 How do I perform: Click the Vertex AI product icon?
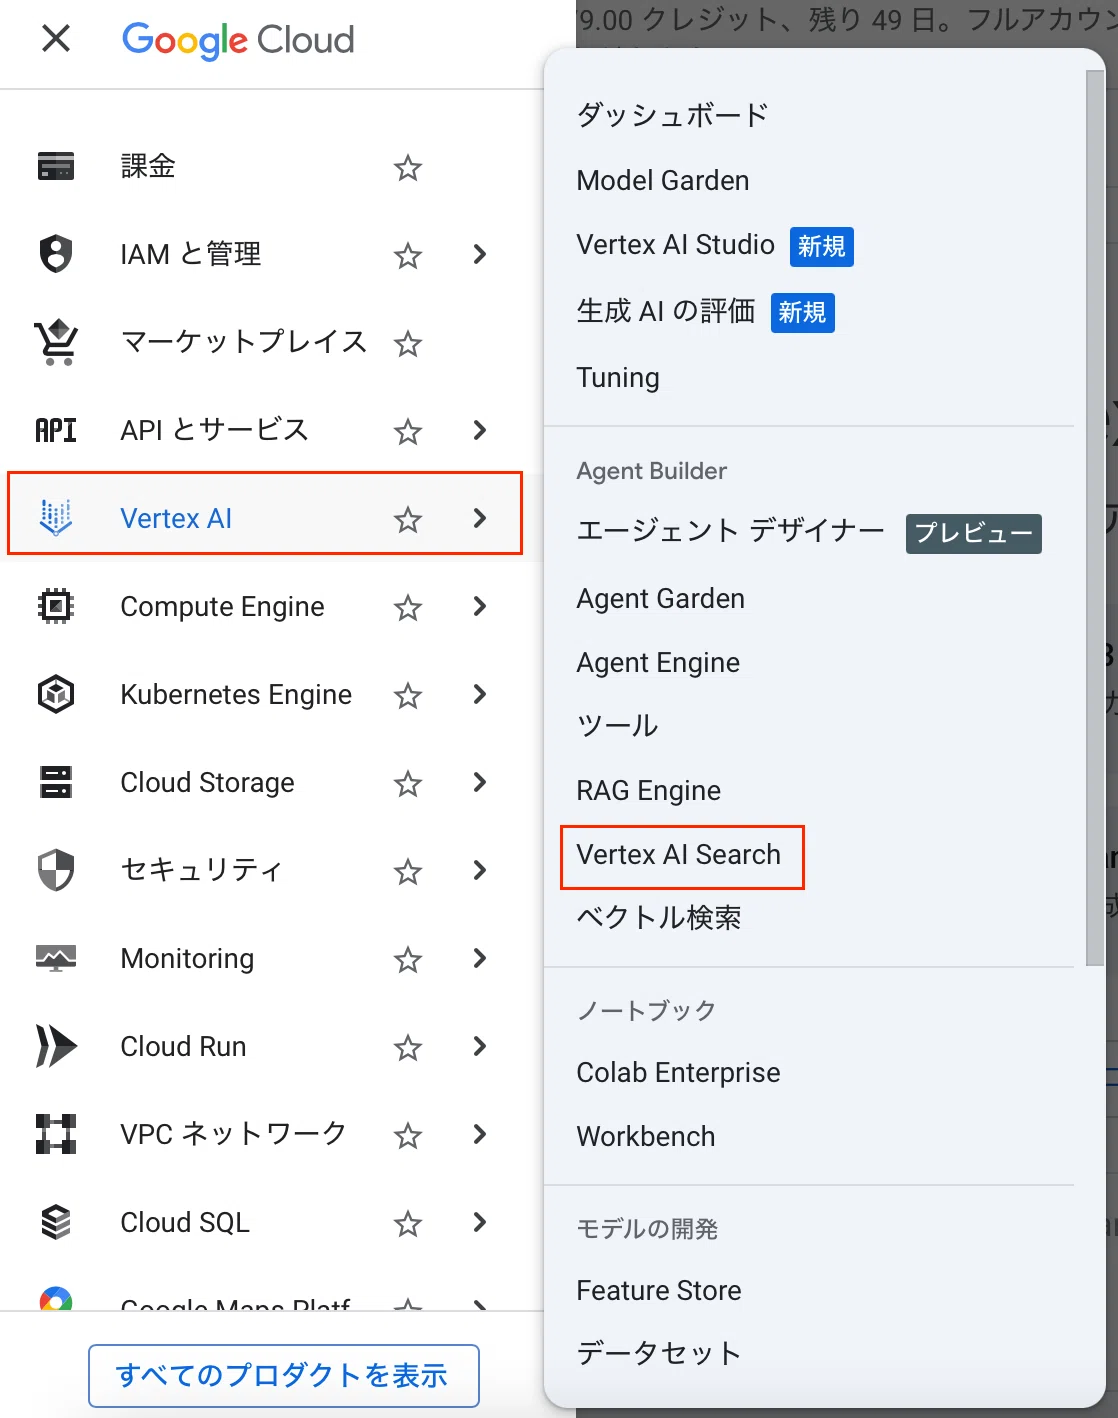click(56, 518)
